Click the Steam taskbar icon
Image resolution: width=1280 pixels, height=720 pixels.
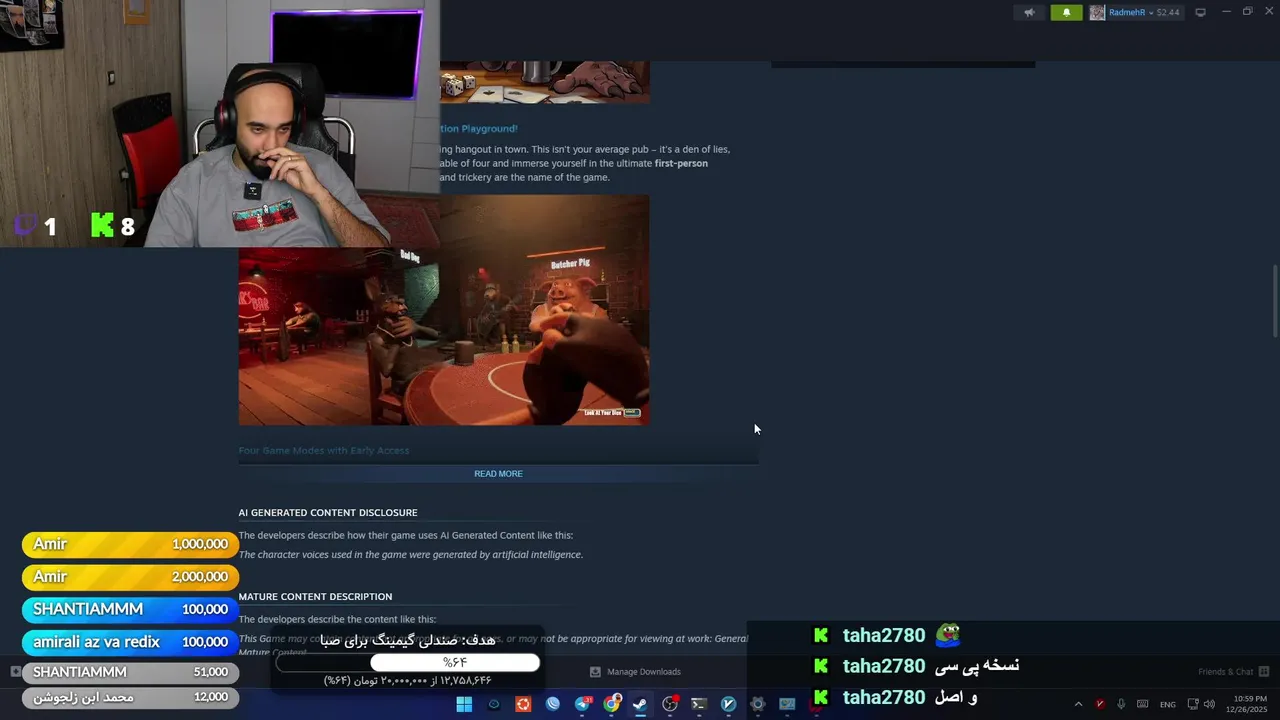pos(640,704)
